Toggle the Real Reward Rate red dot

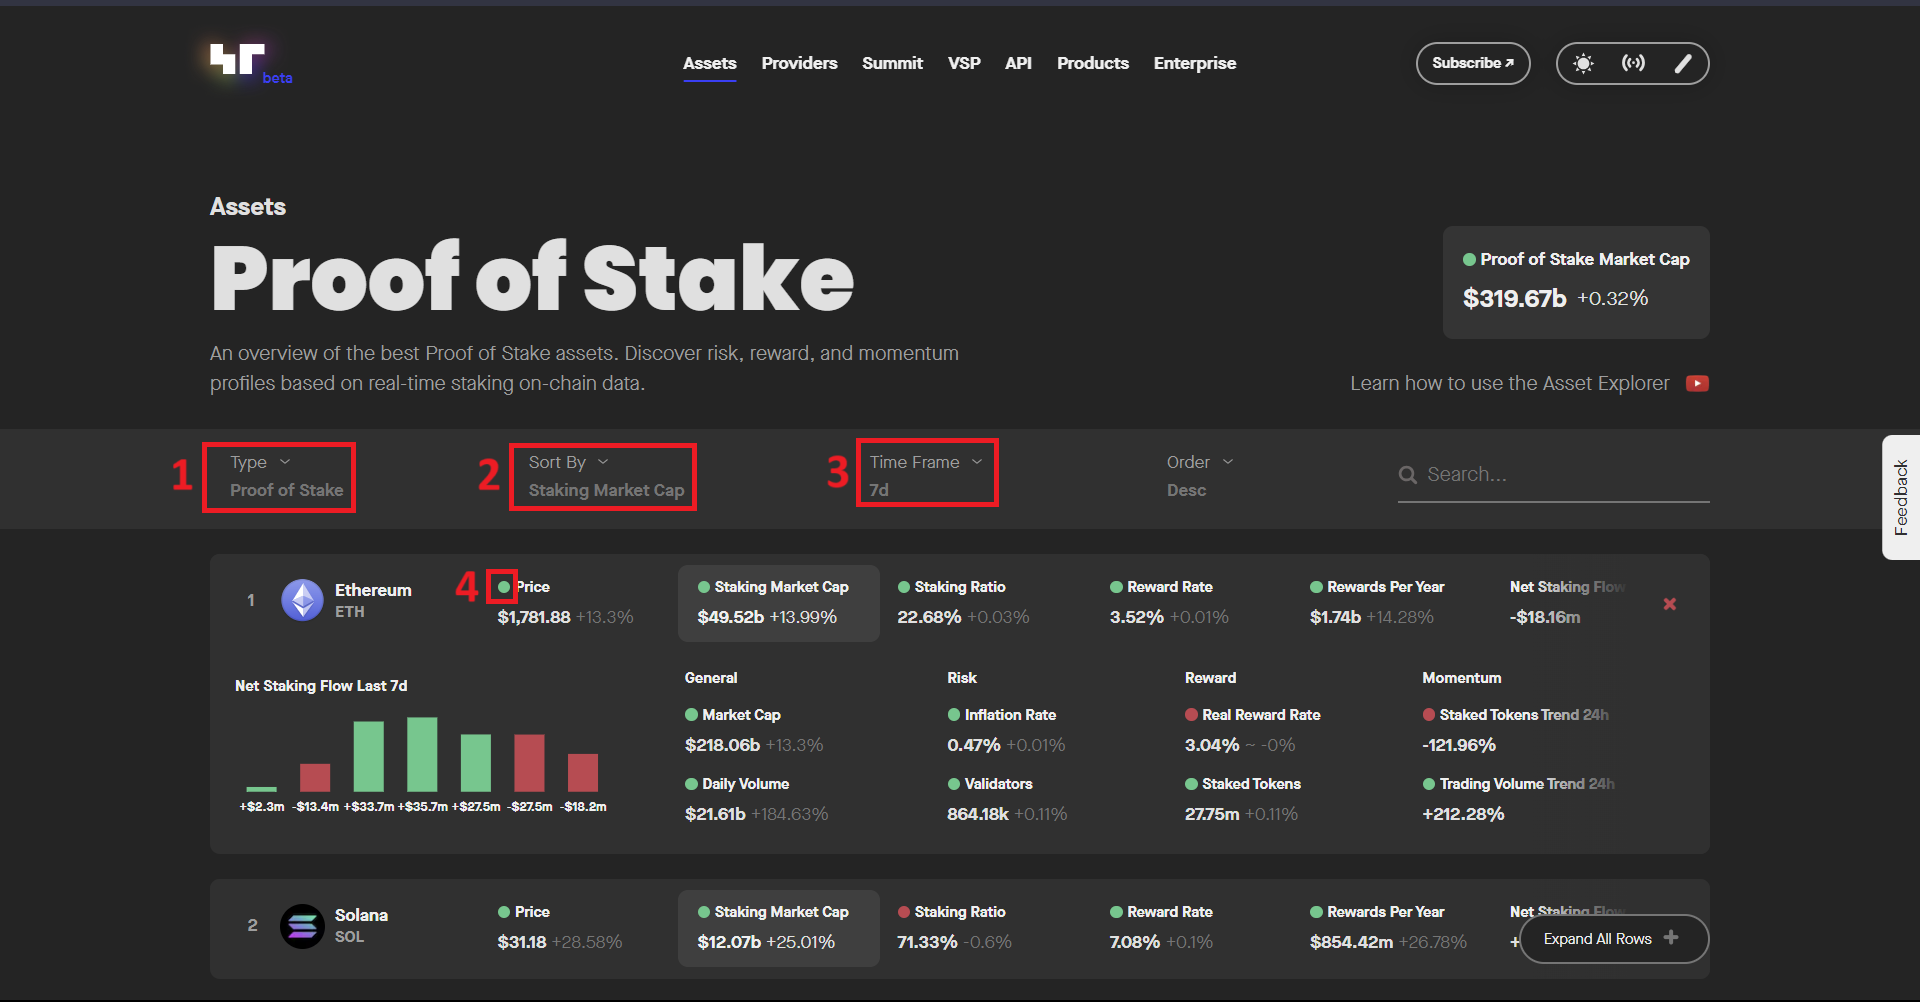(x=1191, y=715)
